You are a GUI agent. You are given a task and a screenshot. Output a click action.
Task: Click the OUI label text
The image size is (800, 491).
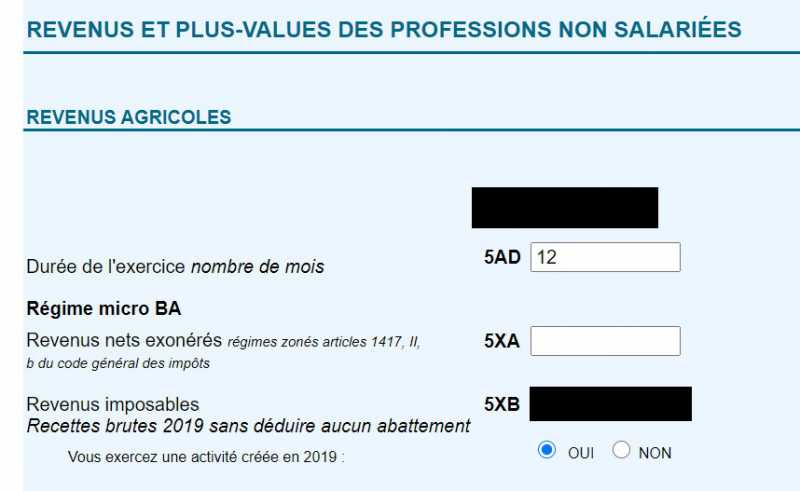580,453
